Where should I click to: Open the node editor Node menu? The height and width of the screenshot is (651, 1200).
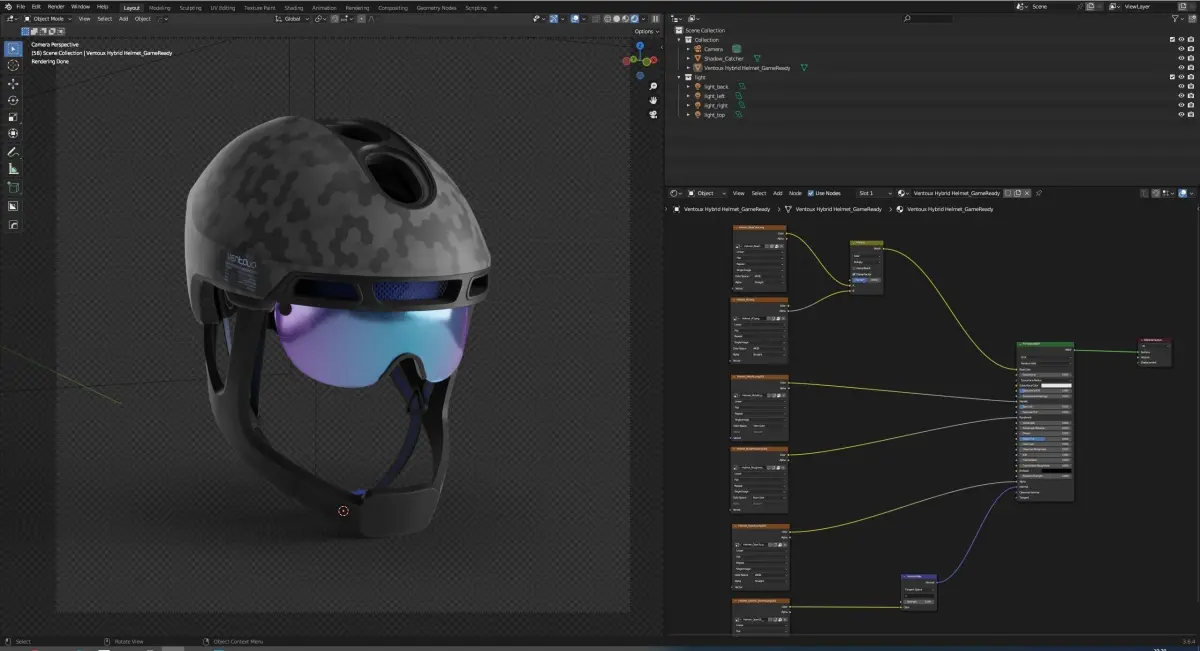[795, 193]
